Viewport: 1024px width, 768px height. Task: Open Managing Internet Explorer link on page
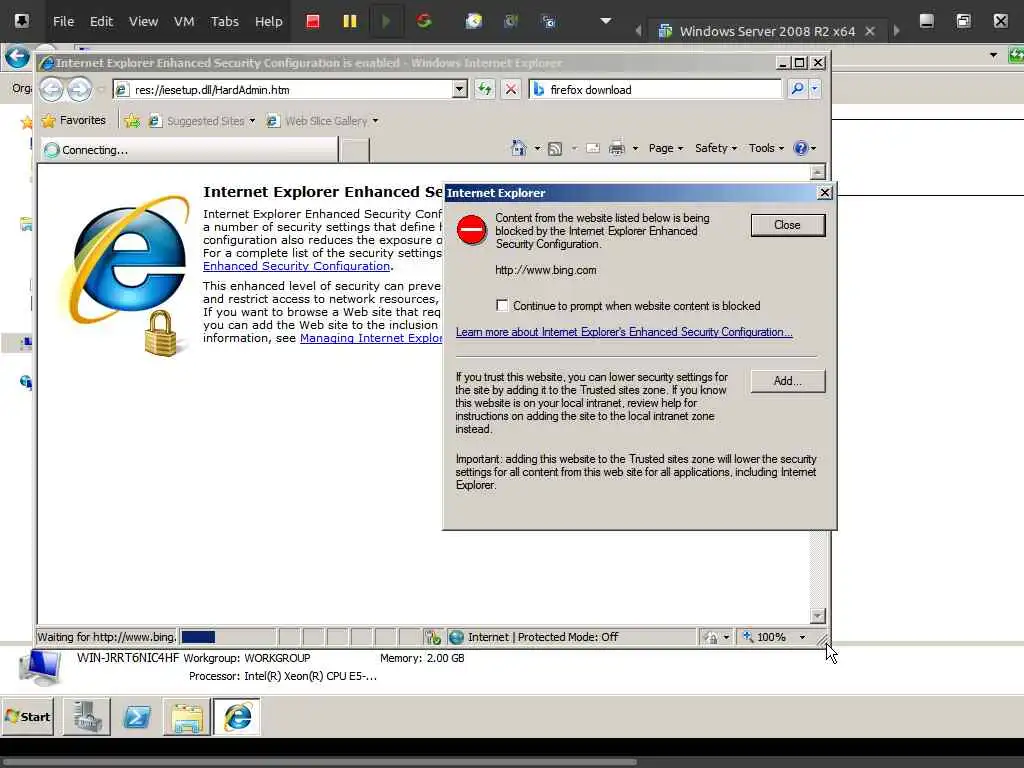pyautogui.click(x=371, y=338)
